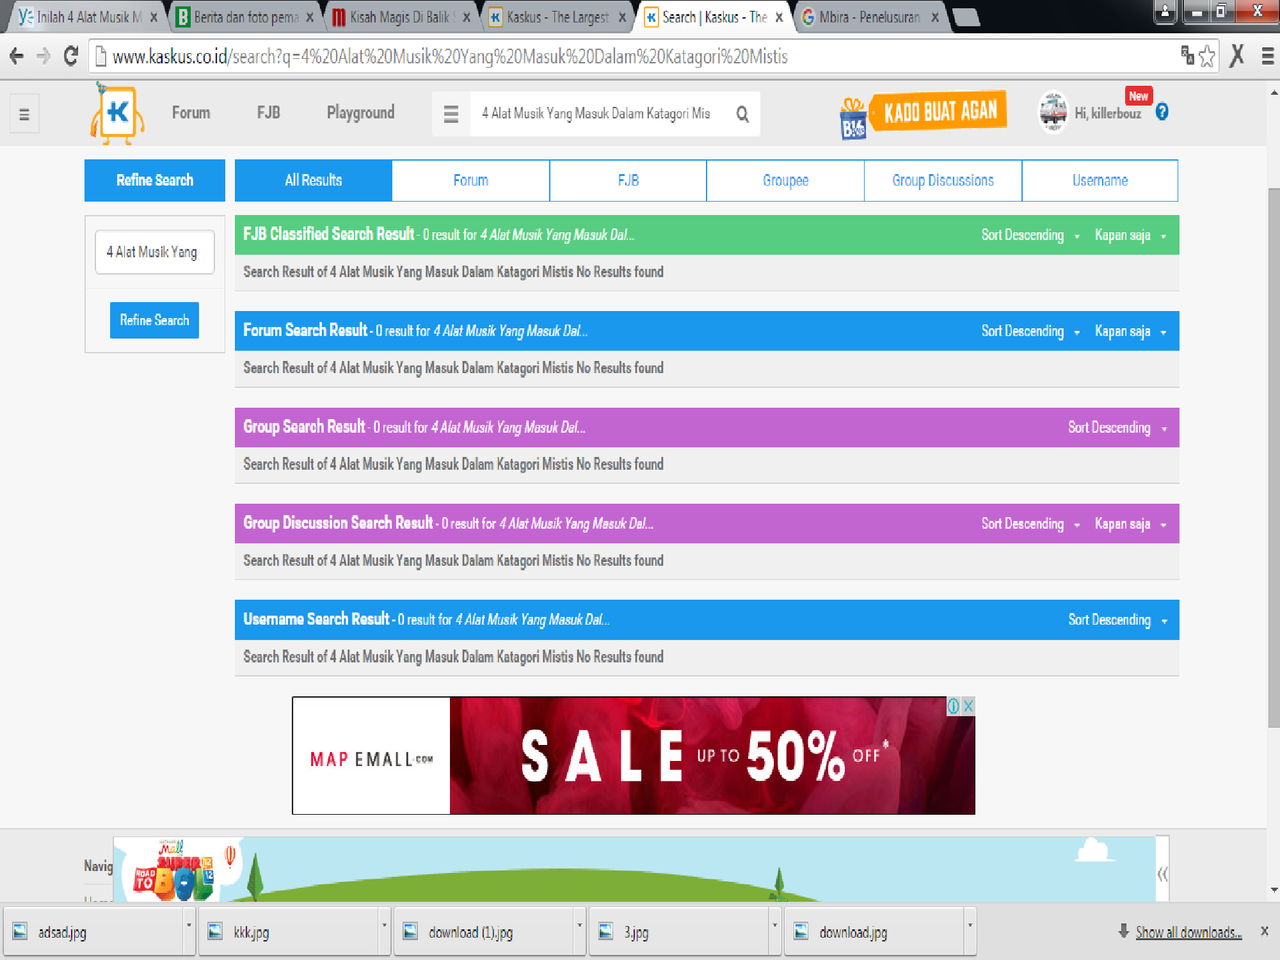Open the FJB navigation link

[x=268, y=113]
